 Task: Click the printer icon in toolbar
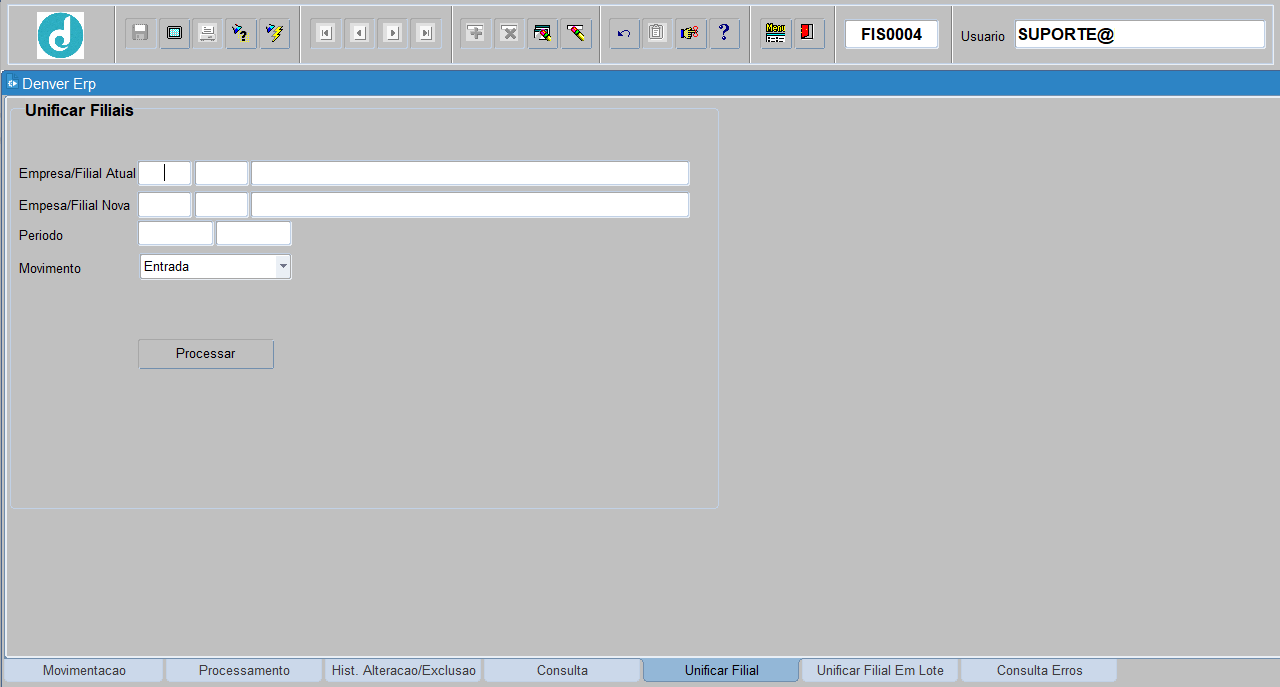point(208,33)
